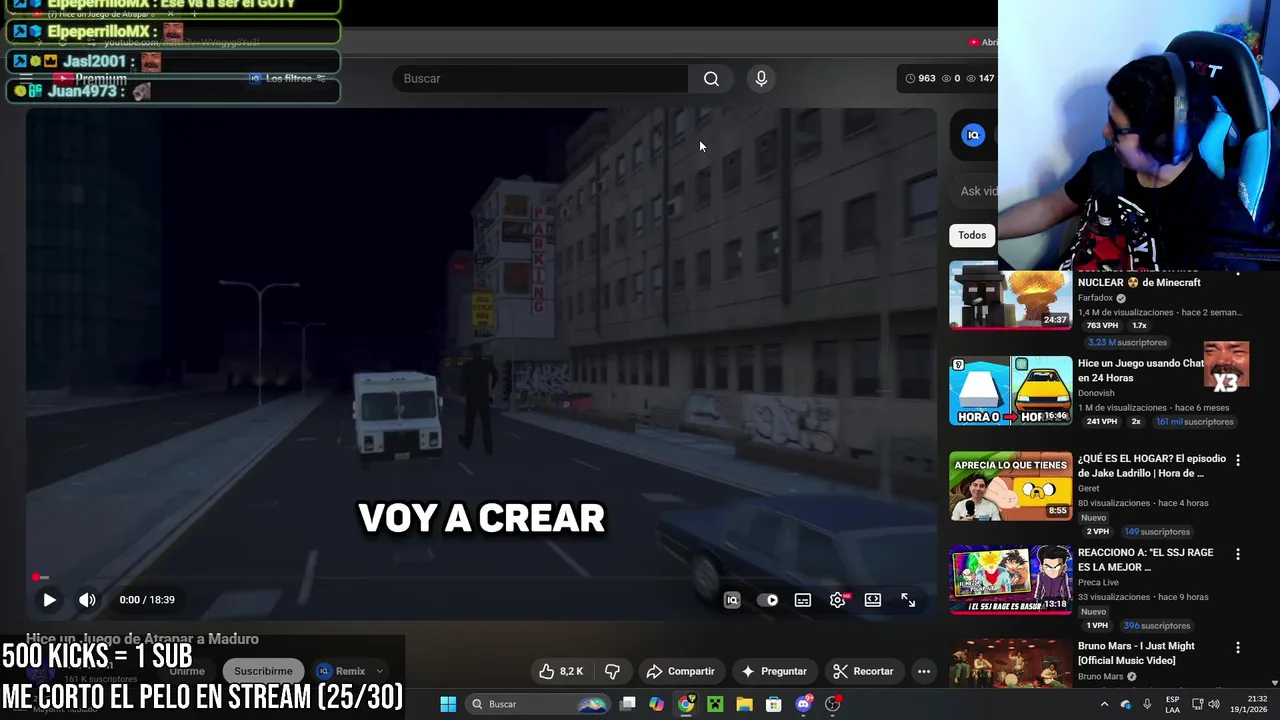Open Bruno Mars I Just Might thumbnail

click(x=1010, y=664)
